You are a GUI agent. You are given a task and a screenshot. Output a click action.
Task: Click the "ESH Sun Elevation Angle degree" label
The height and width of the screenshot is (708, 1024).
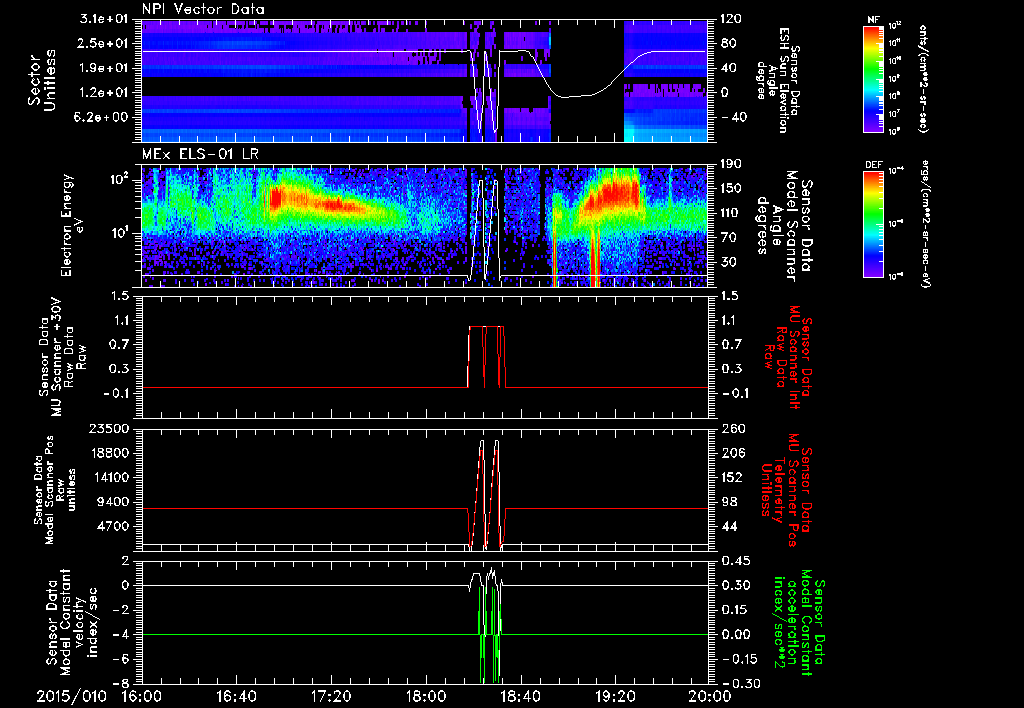tap(780, 80)
